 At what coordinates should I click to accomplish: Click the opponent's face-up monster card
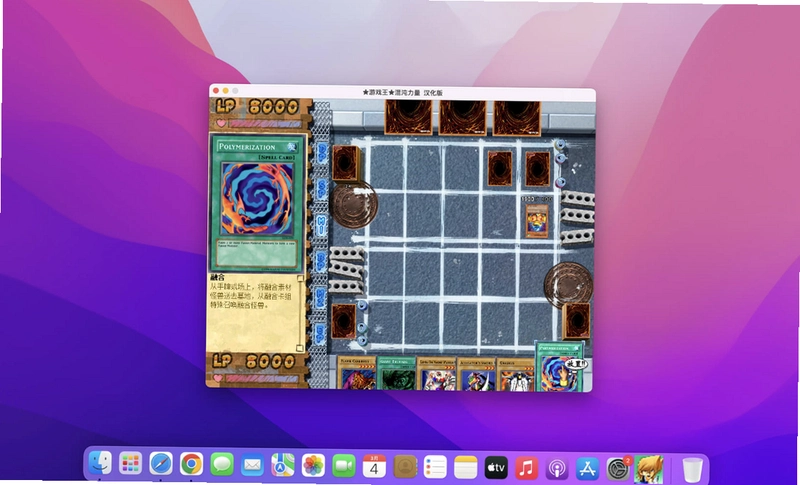click(x=537, y=221)
